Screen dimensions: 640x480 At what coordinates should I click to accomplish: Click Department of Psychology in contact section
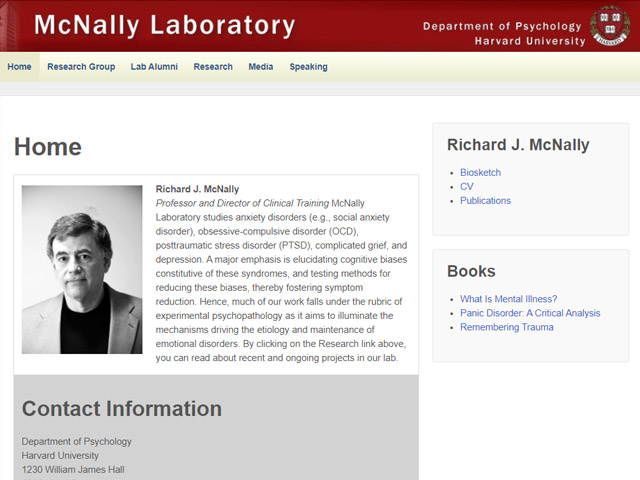coord(77,442)
